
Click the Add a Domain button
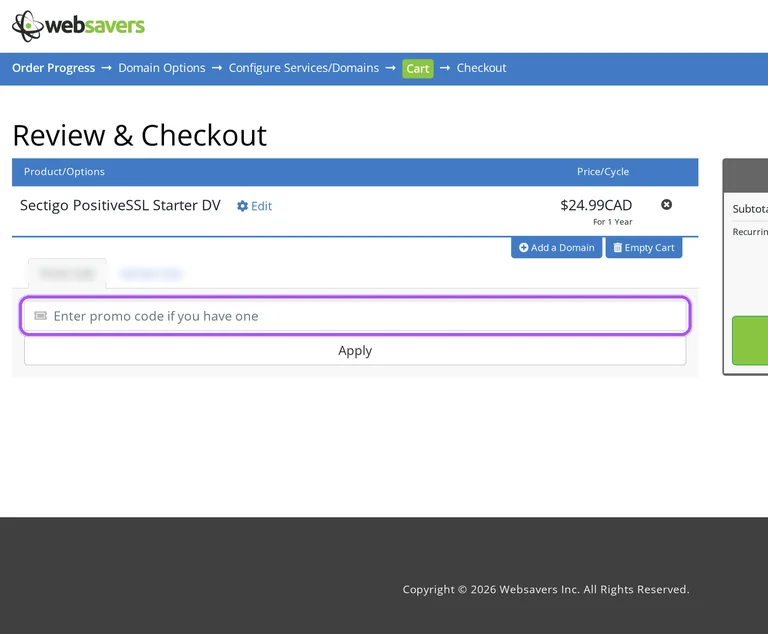tap(556, 247)
